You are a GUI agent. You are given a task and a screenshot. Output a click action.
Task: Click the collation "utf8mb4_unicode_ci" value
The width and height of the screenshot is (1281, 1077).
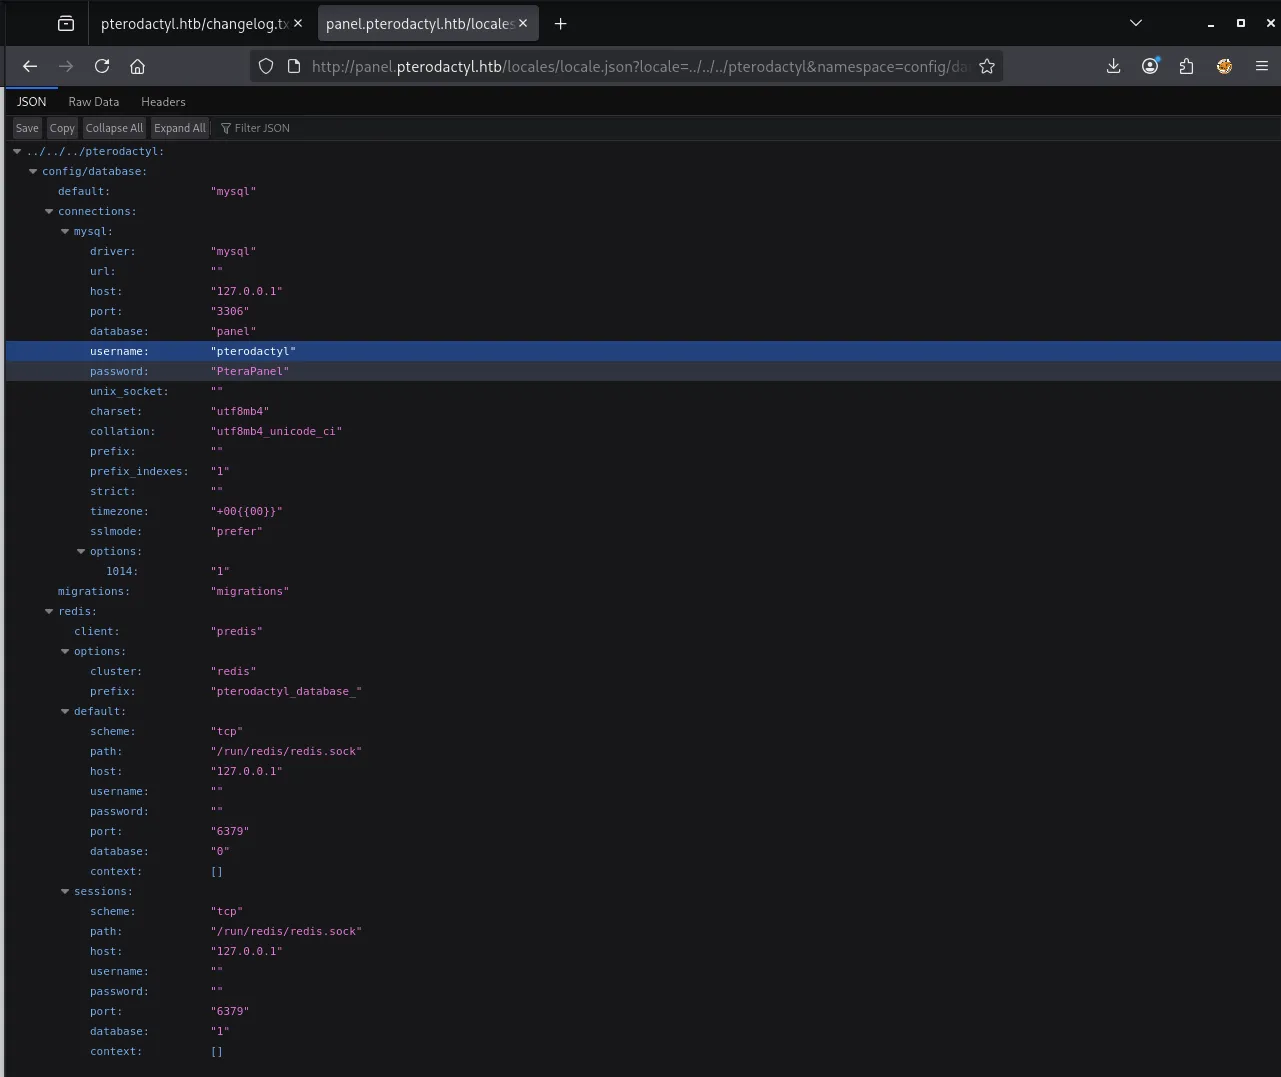[277, 431]
